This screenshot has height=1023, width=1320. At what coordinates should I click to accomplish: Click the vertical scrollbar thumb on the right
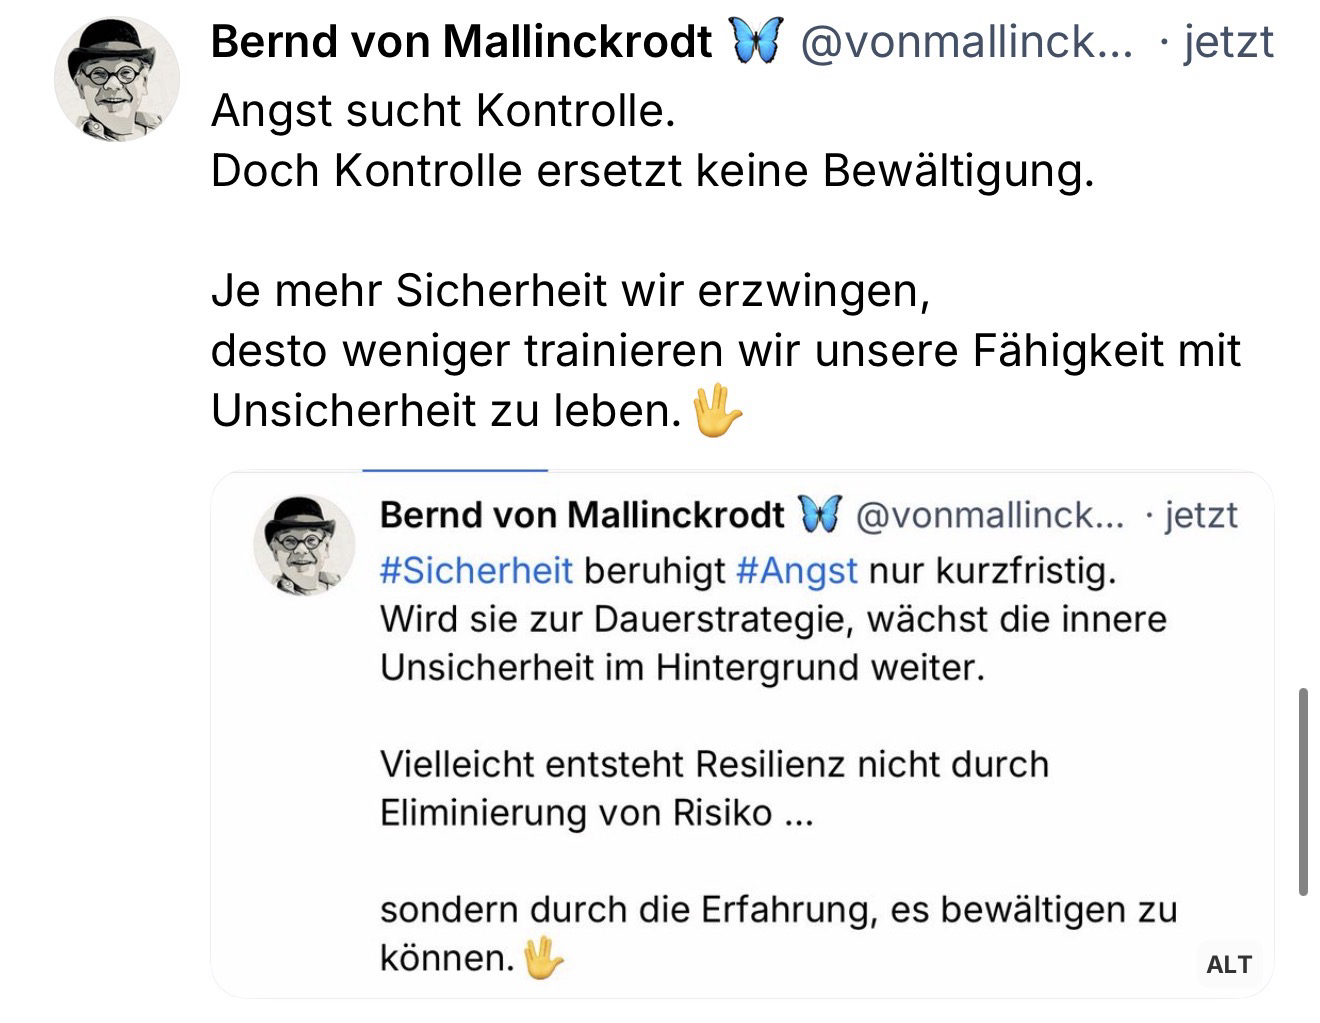click(1303, 790)
